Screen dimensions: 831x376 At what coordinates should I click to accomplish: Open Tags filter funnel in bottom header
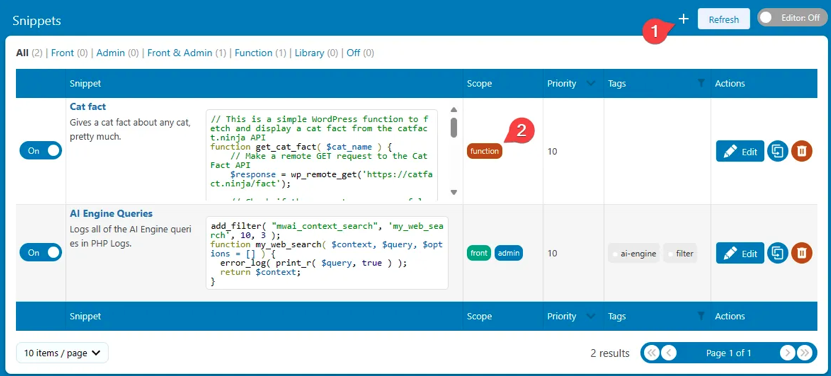point(701,316)
